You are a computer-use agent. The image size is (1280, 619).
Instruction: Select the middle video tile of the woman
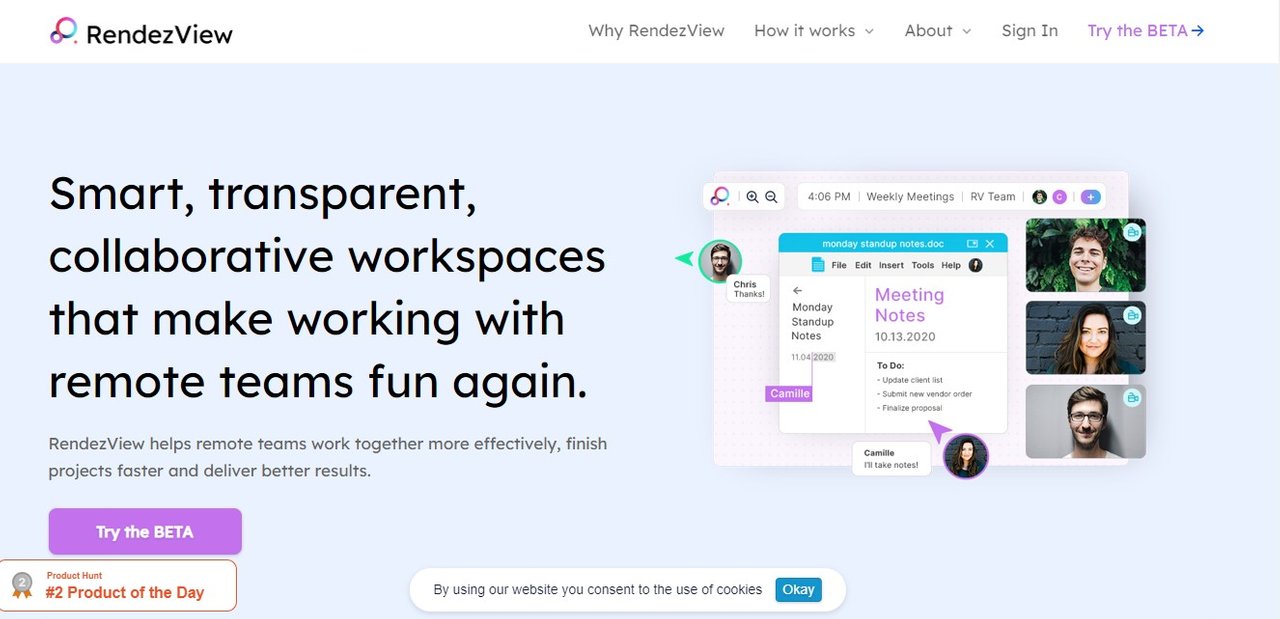(1085, 338)
